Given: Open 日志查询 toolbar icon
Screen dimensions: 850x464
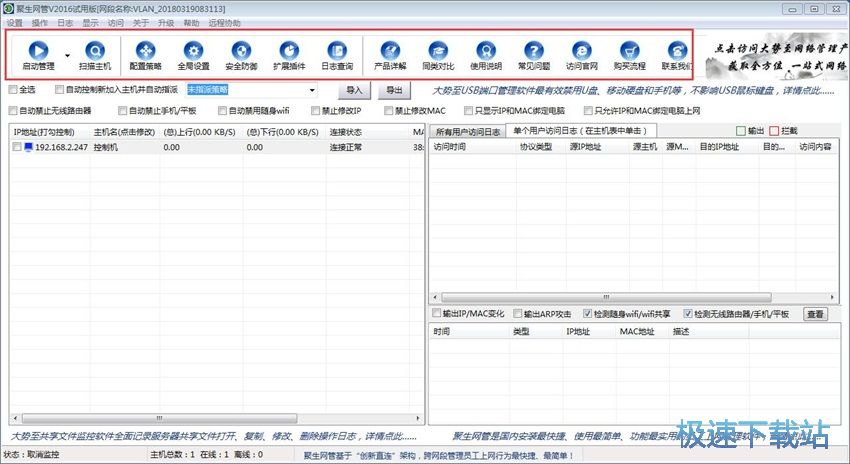Looking at the screenshot, I should click(337, 51).
